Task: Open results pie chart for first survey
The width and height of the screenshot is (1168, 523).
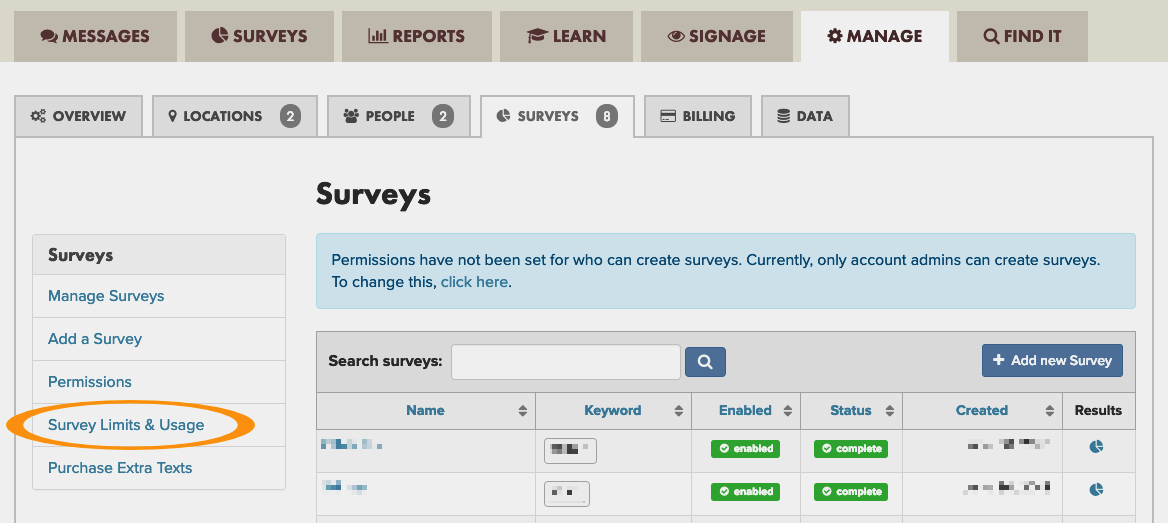Action: 1096,447
